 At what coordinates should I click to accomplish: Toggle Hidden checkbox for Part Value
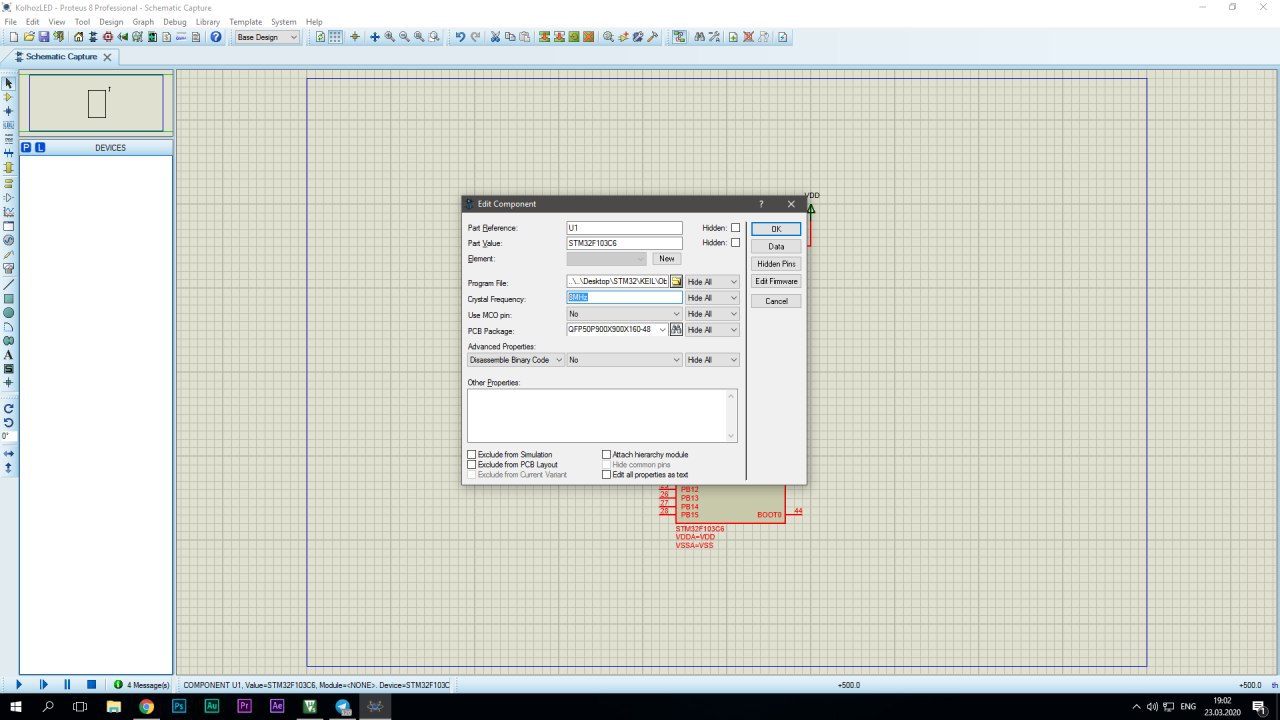pyautogui.click(x=736, y=243)
